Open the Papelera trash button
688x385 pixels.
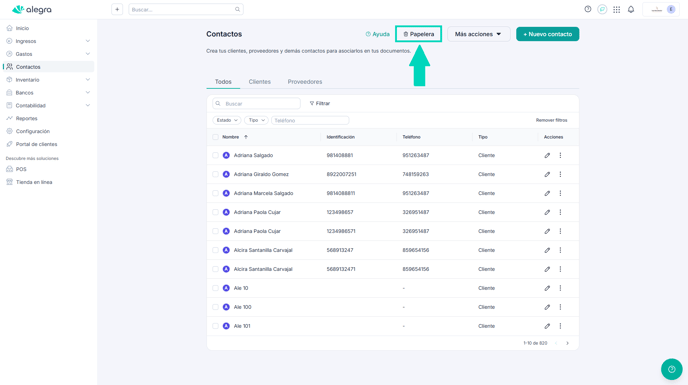(x=418, y=34)
